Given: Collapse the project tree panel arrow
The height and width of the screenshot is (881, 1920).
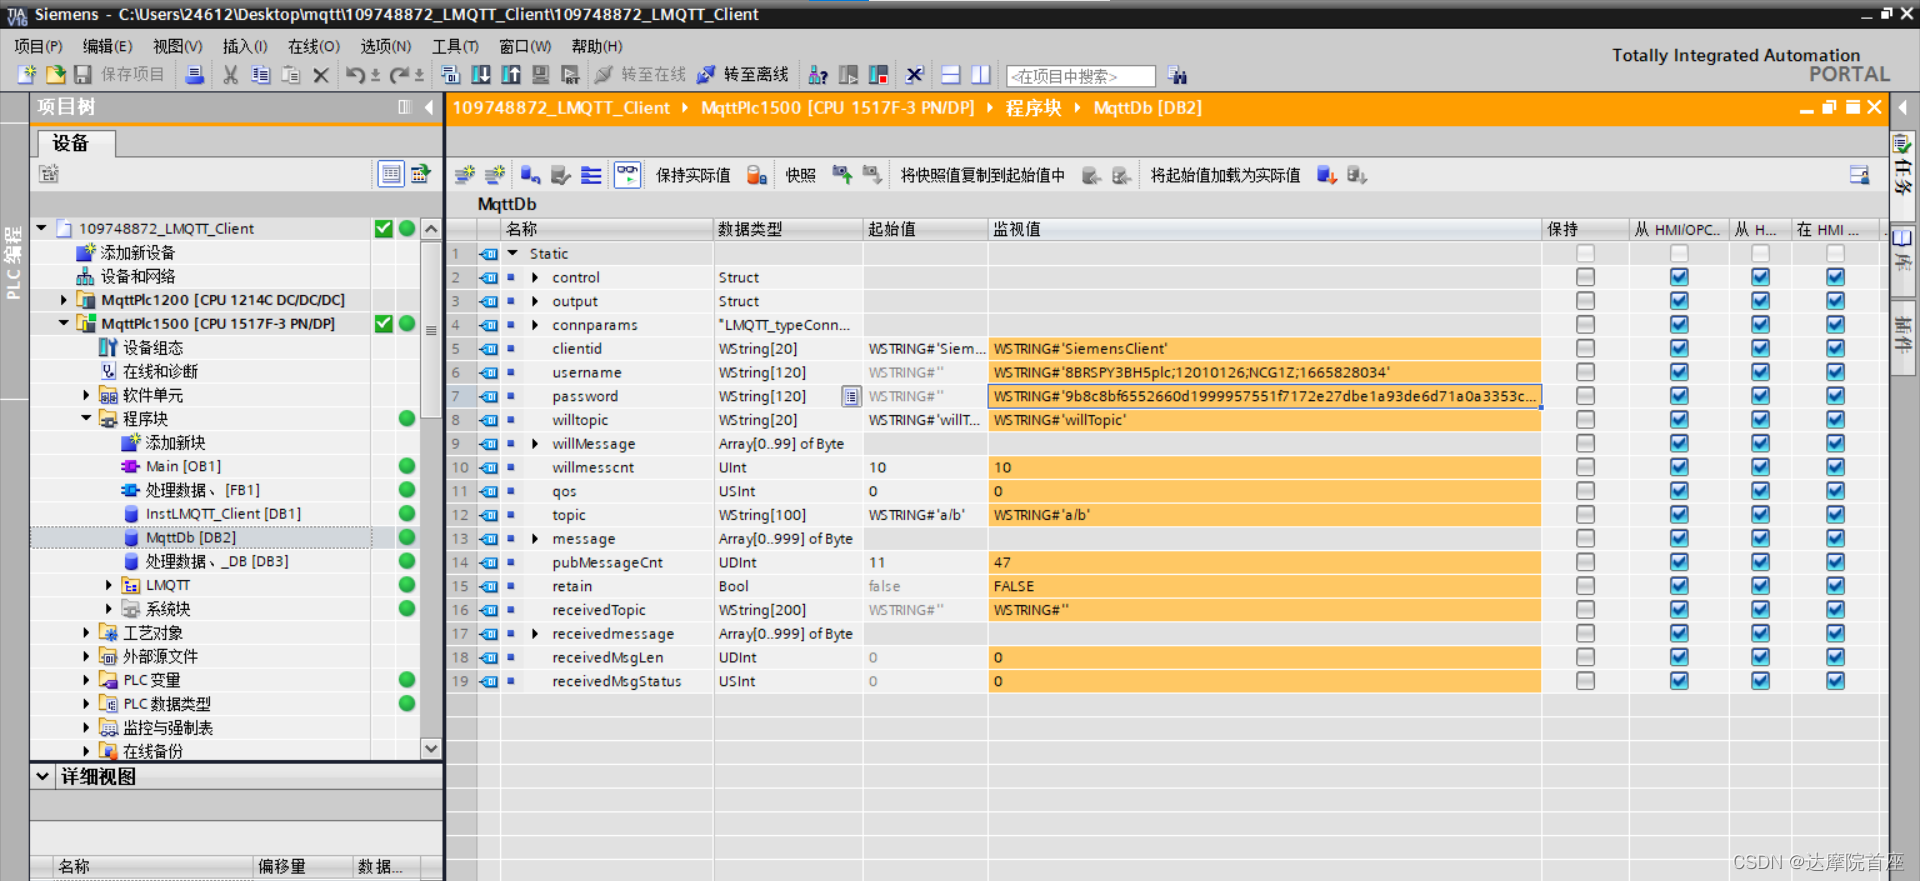Looking at the screenshot, I should click(x=429, y=107).
